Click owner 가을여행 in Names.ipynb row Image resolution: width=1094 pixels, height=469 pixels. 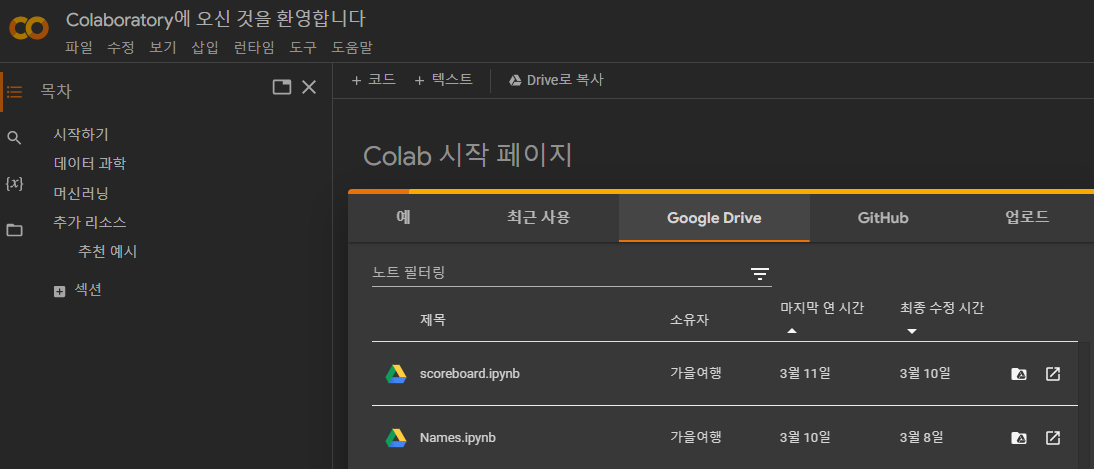[696, 438]
